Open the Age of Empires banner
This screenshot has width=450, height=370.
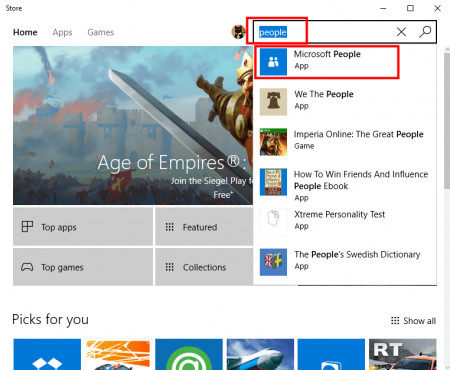[133, 125]
